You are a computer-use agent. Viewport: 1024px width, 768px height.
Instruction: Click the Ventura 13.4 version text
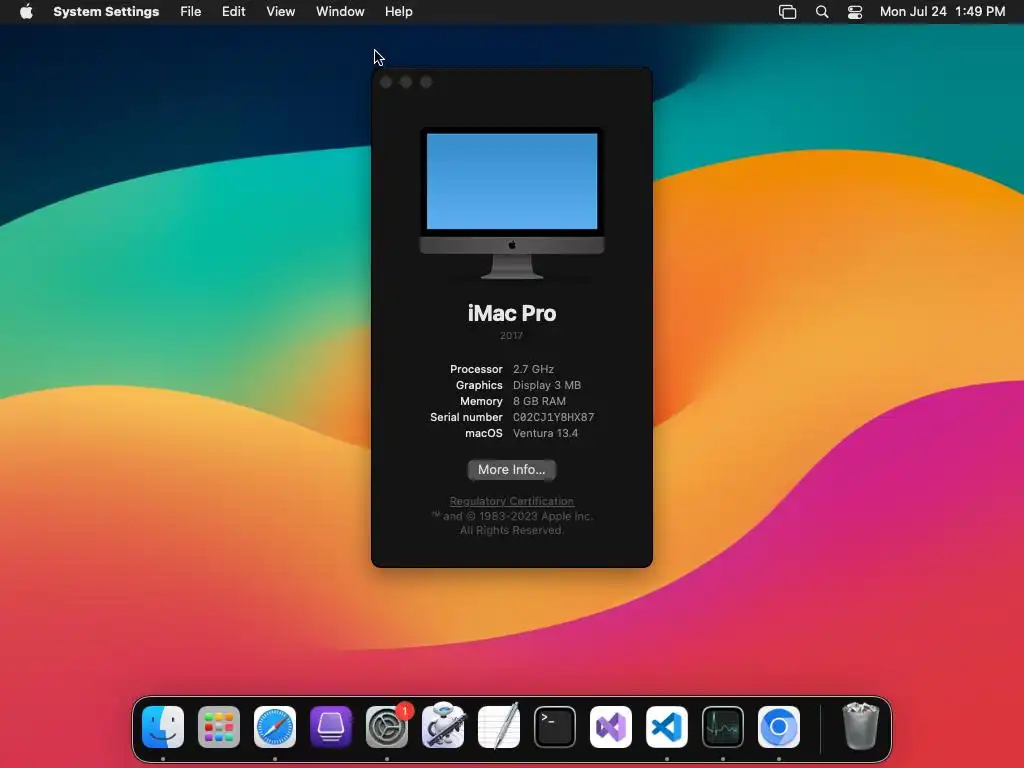(x=545, y=433)
